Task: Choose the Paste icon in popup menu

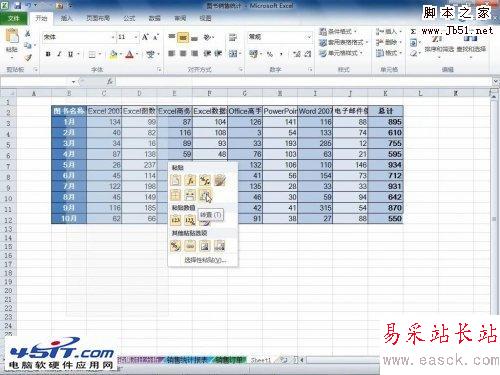Action: (x=176, y=180)
